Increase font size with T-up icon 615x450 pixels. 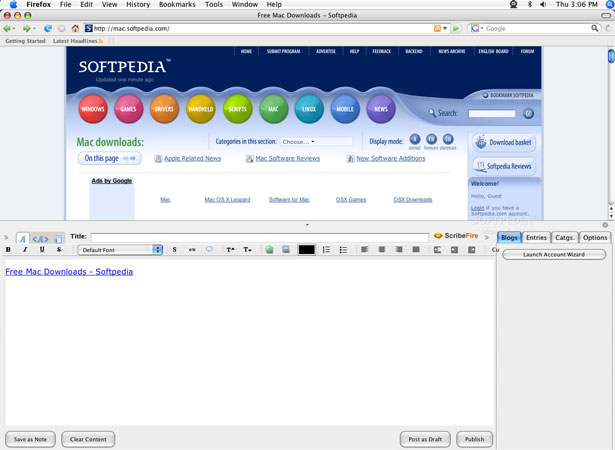pyautogui.click(x=230, y=250)
